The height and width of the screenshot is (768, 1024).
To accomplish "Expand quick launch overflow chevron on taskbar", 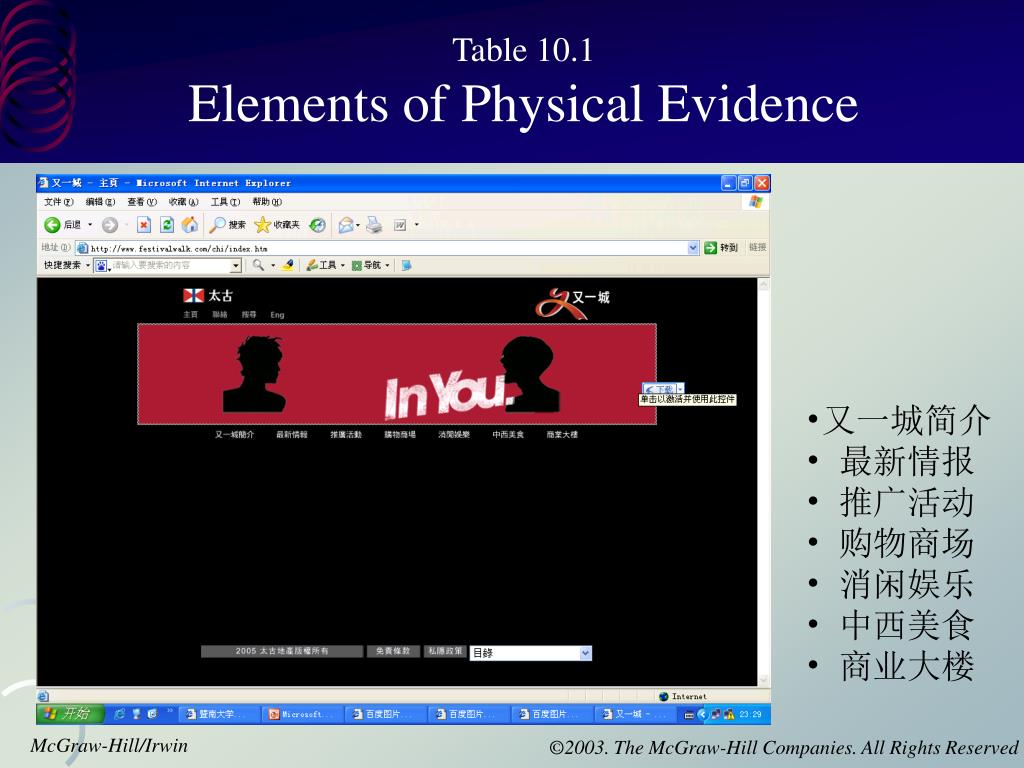I will pyautogui.click(x=170, y=710).
